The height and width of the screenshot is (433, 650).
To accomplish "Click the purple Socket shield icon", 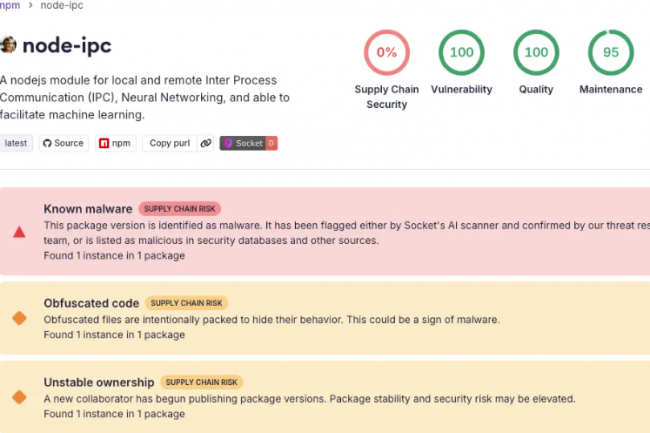I will click(x=228, y=143).
